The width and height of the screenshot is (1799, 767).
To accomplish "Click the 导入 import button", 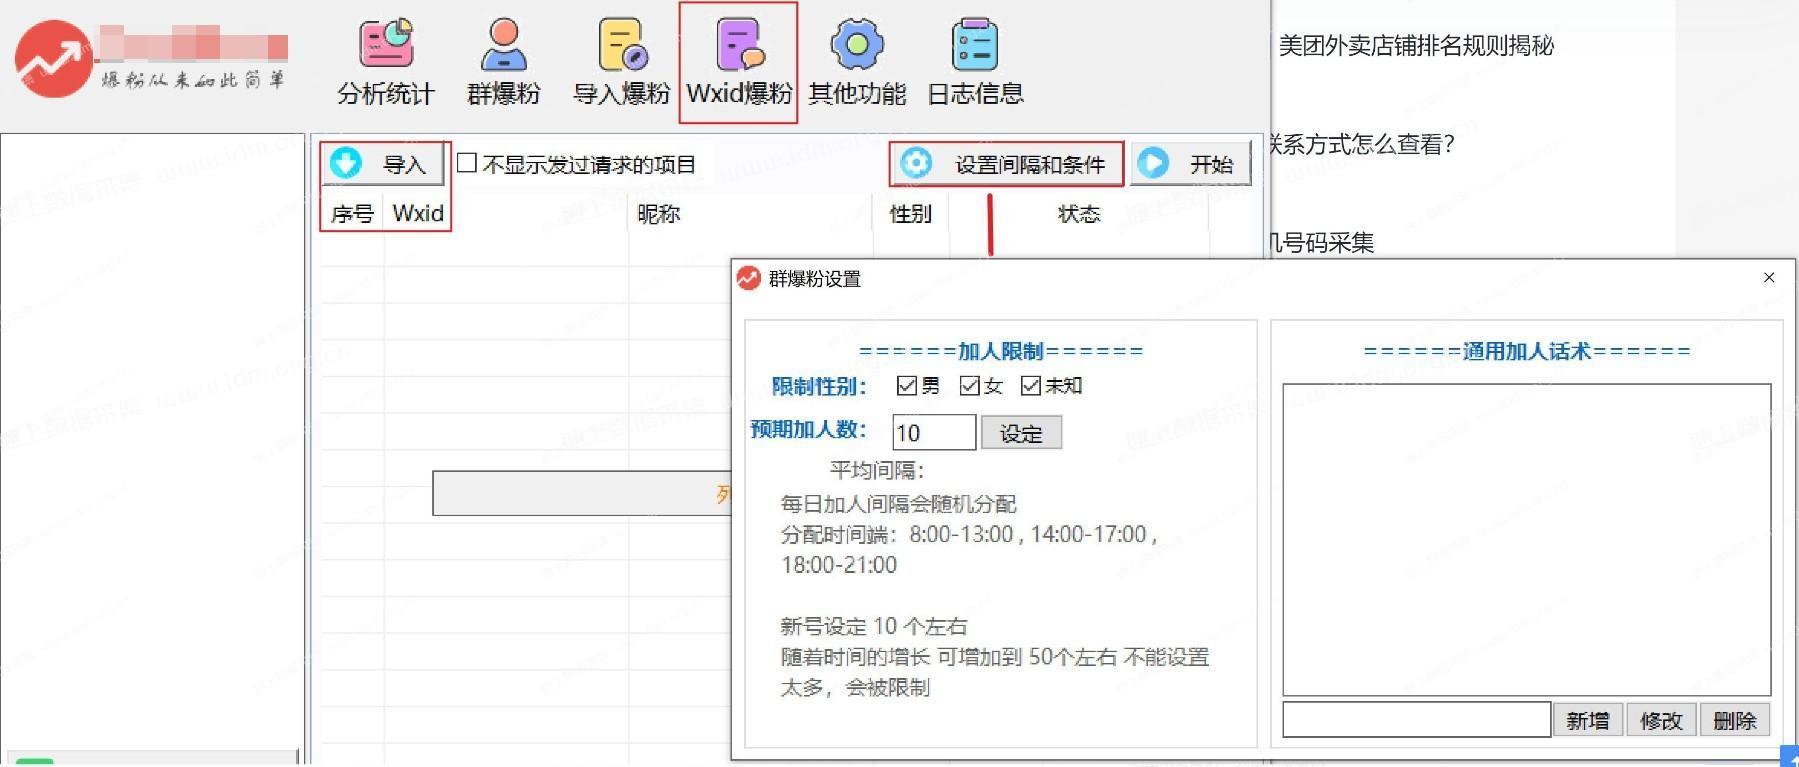I will [x=385, y=163].
